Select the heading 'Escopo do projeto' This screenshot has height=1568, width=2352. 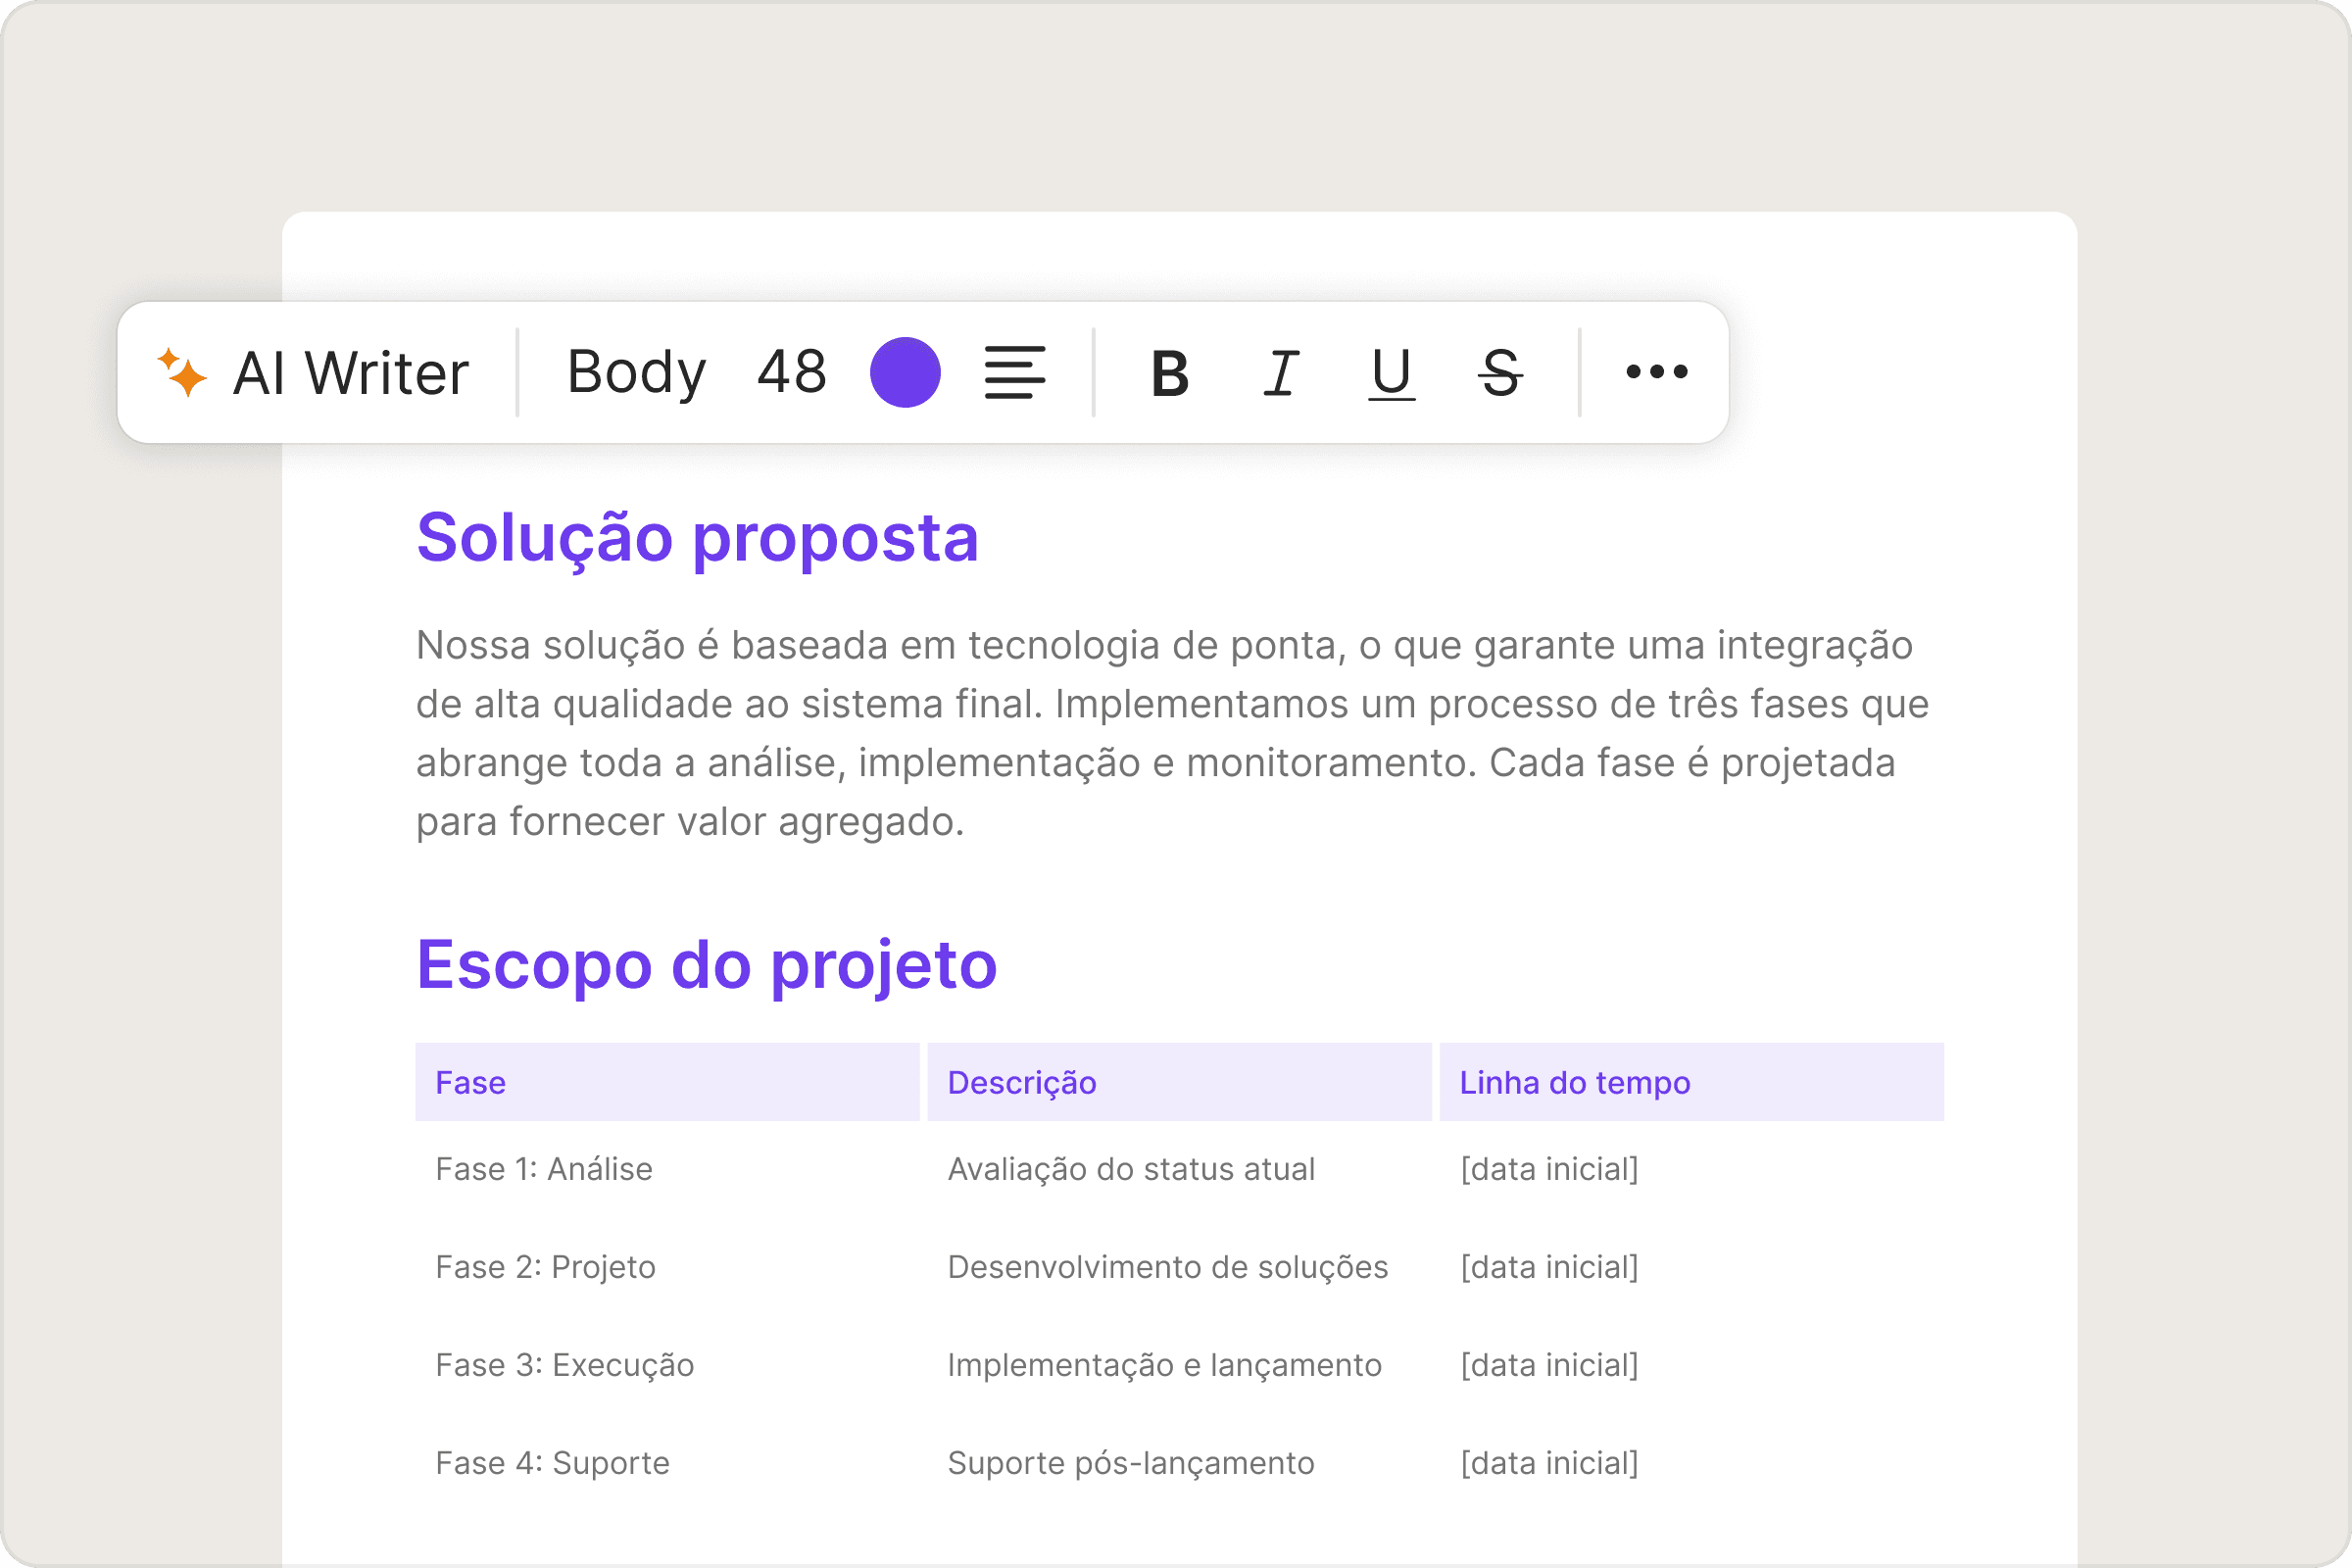coord(706,967)
